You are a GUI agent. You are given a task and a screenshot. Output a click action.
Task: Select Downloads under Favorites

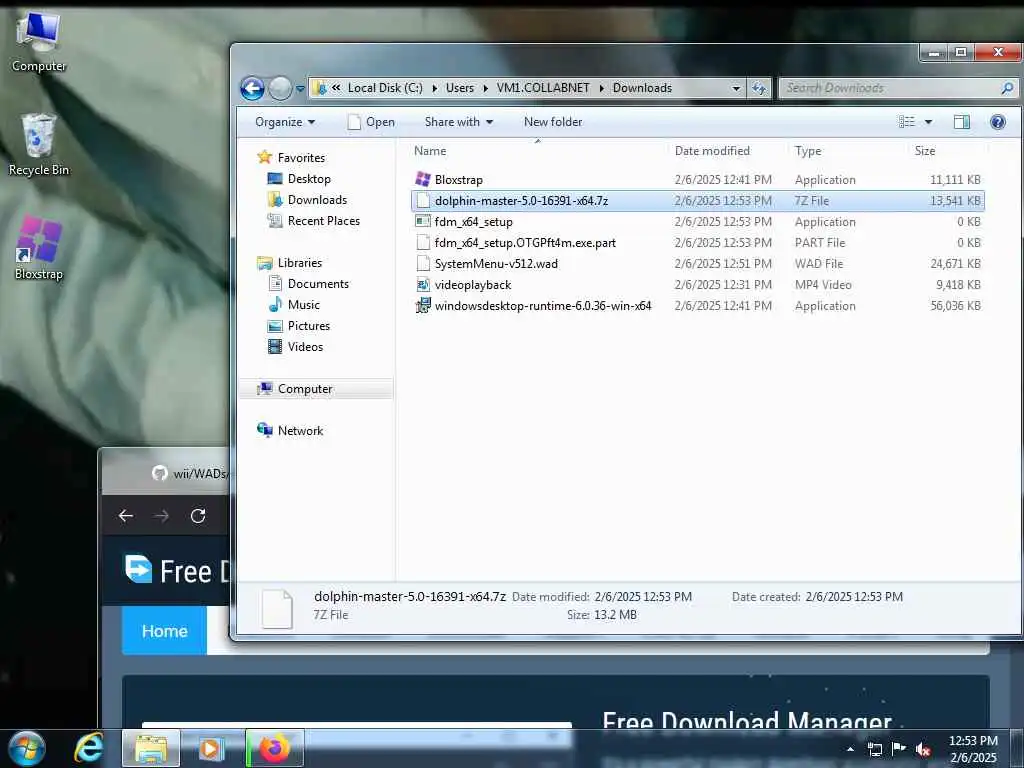pyautogui.click(x=307, y=200)
